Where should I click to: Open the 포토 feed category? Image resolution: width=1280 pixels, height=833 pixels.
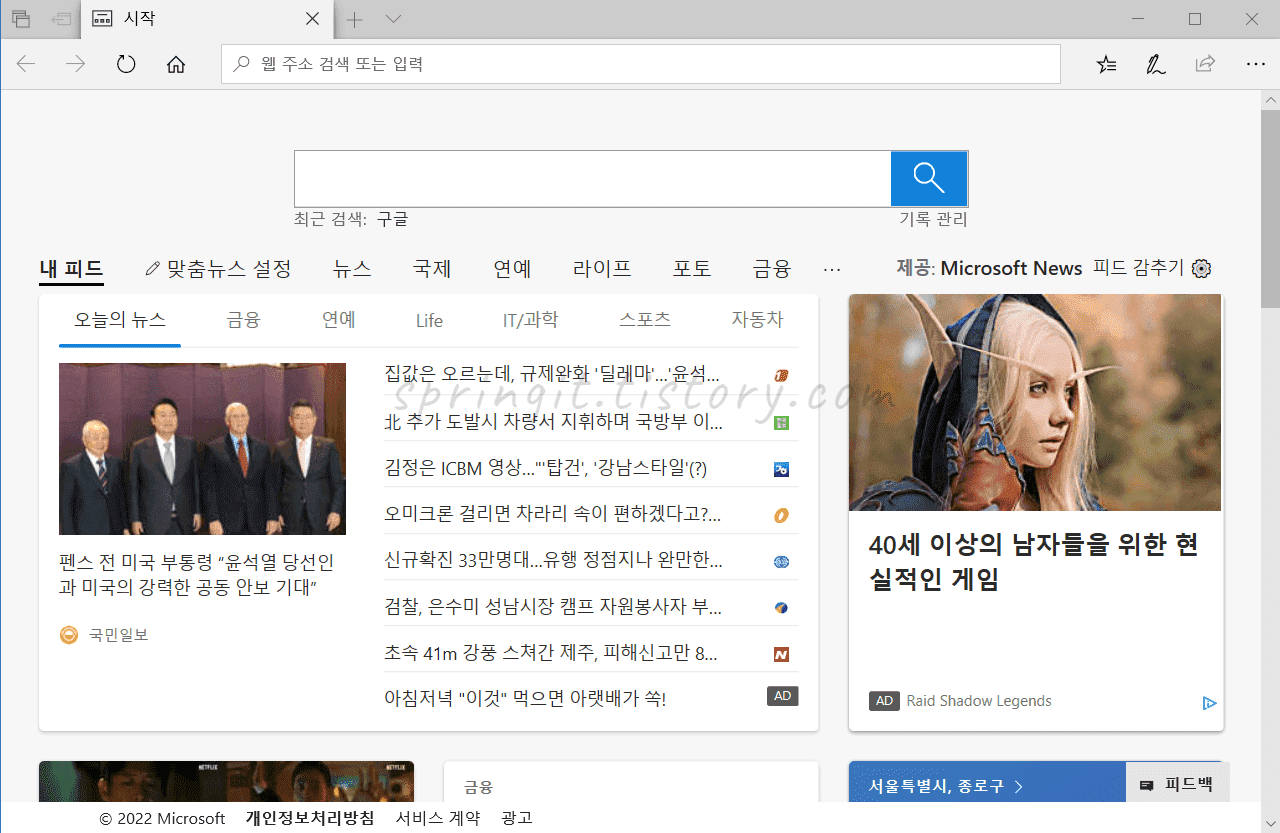coord(692,268)
